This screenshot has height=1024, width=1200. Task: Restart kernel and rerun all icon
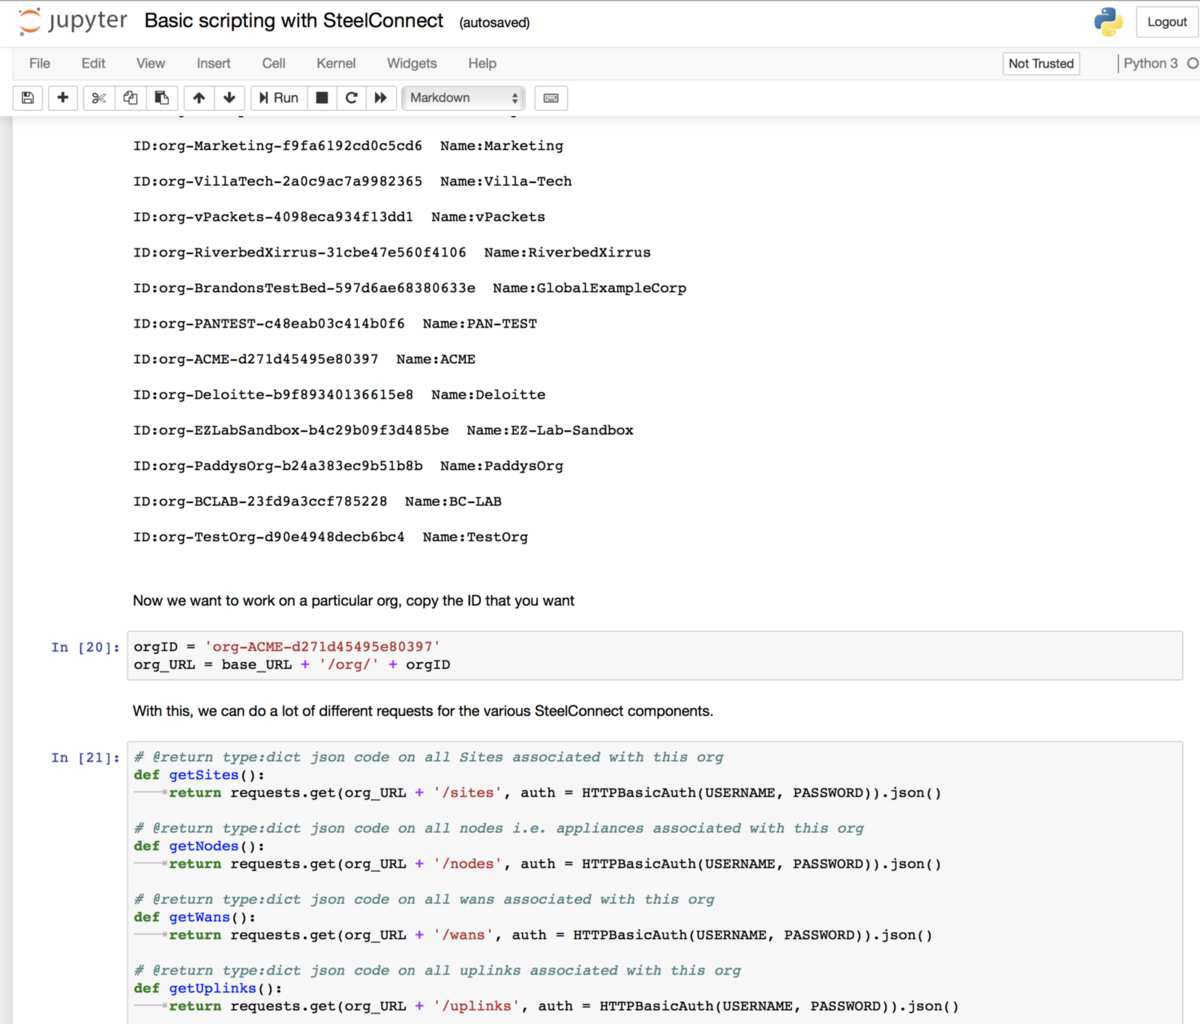coord(380,98)
